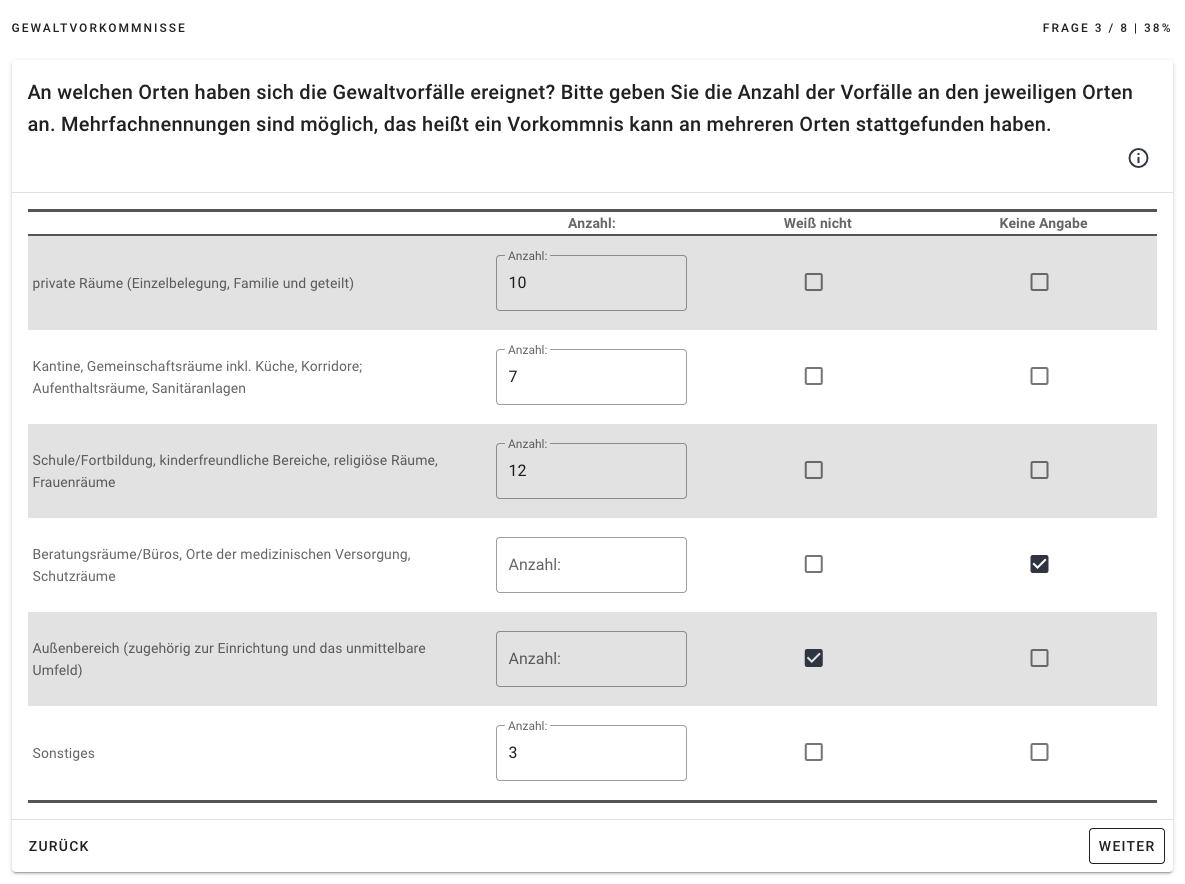Viewport: 1185px width, 884px height.
Task: Tick 'Weiß nicht' for Kantine, Gemeinschaftsräume row
Action: tap(813, 376)
